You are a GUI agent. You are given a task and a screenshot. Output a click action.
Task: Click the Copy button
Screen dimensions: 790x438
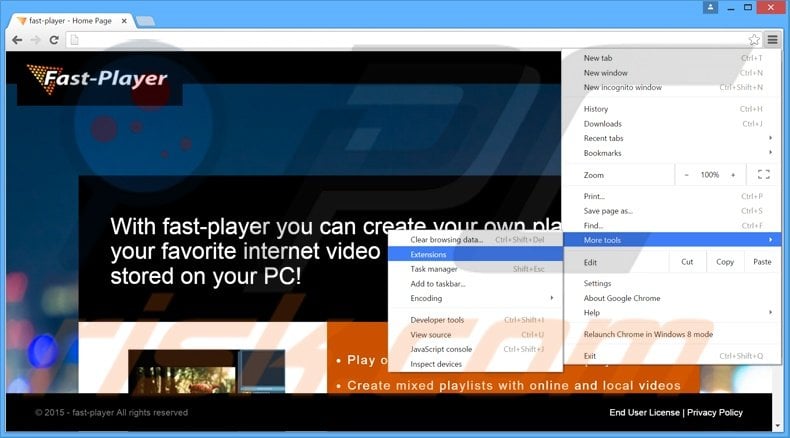[725, 262]
